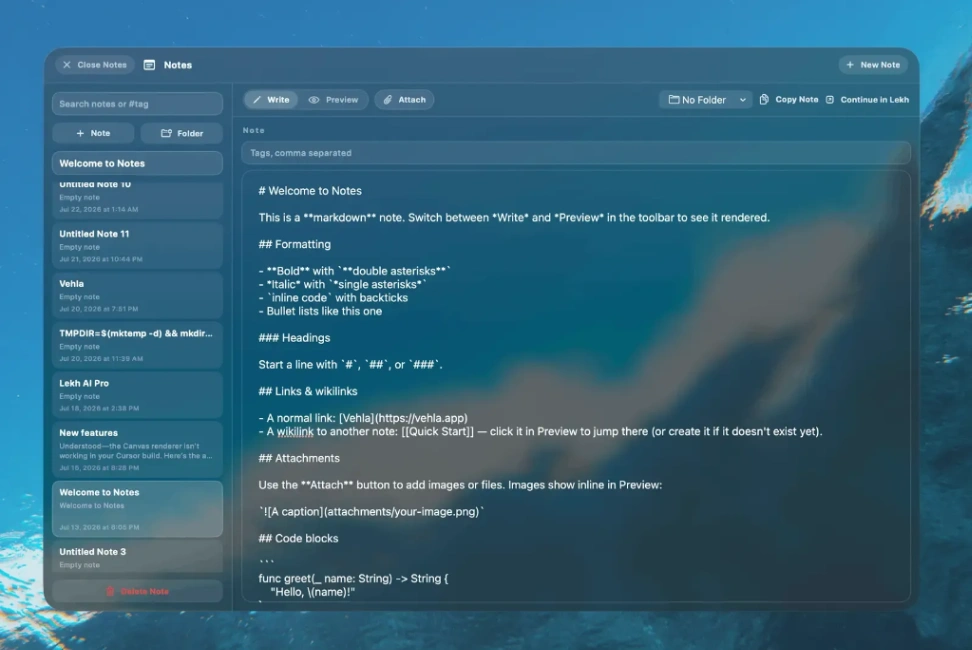Click Continue in Lekh

tap(867, 100)
